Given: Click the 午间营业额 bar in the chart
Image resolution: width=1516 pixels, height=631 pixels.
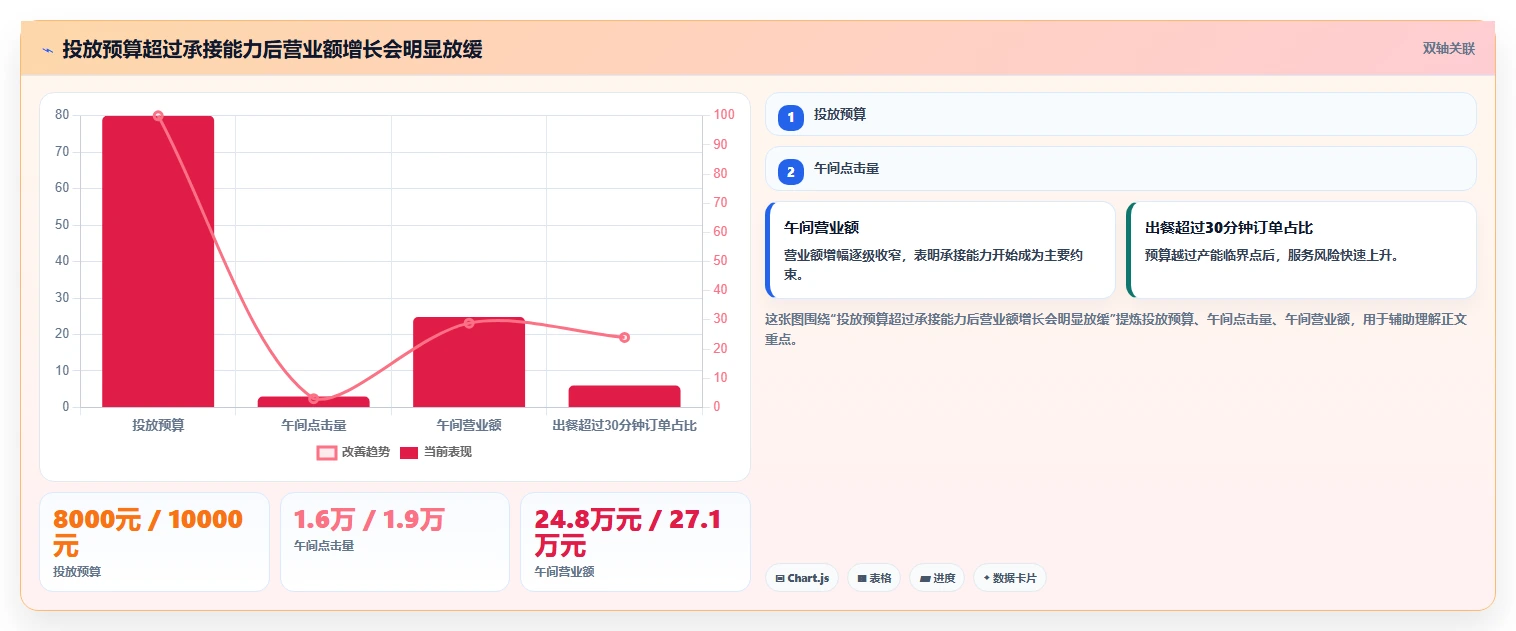Looking at the screenshot, I should [x=469, y=362].
